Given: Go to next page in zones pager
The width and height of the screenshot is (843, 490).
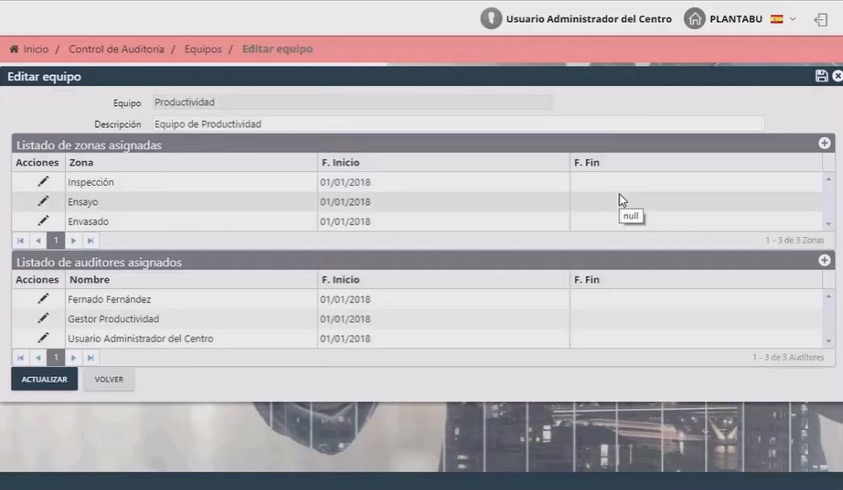Looking at the screenshot, I should click(x=74, y=241).
